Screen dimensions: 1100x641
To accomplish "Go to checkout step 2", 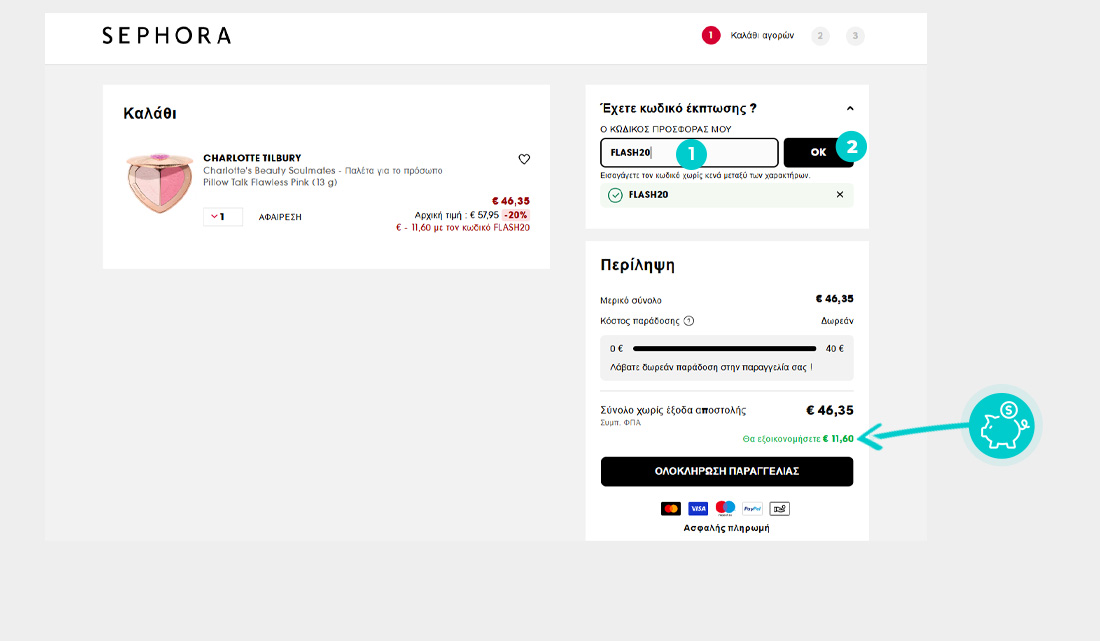I will (820, 36).
